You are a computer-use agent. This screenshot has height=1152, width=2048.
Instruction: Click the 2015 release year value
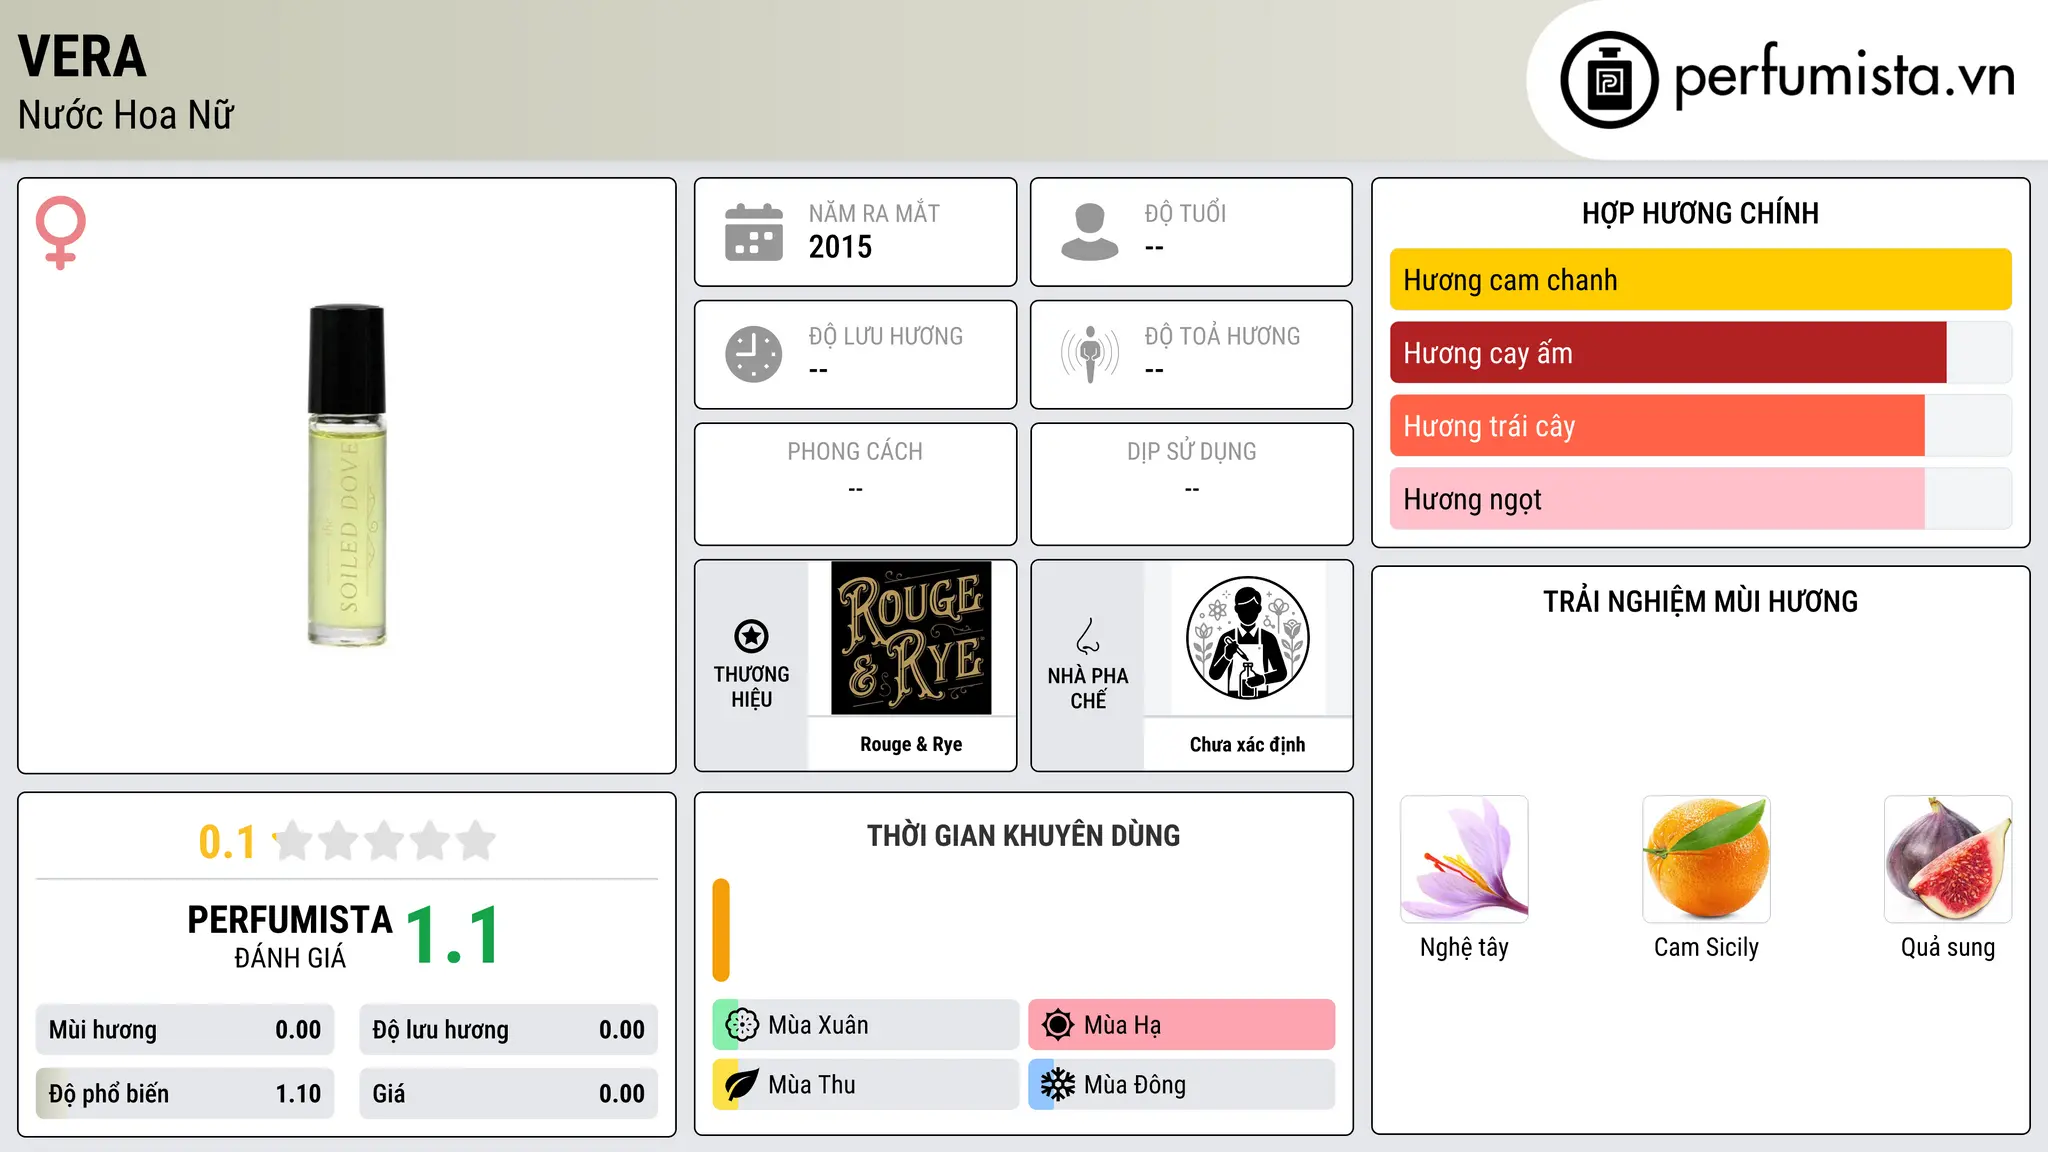click(x=840, y=247)
